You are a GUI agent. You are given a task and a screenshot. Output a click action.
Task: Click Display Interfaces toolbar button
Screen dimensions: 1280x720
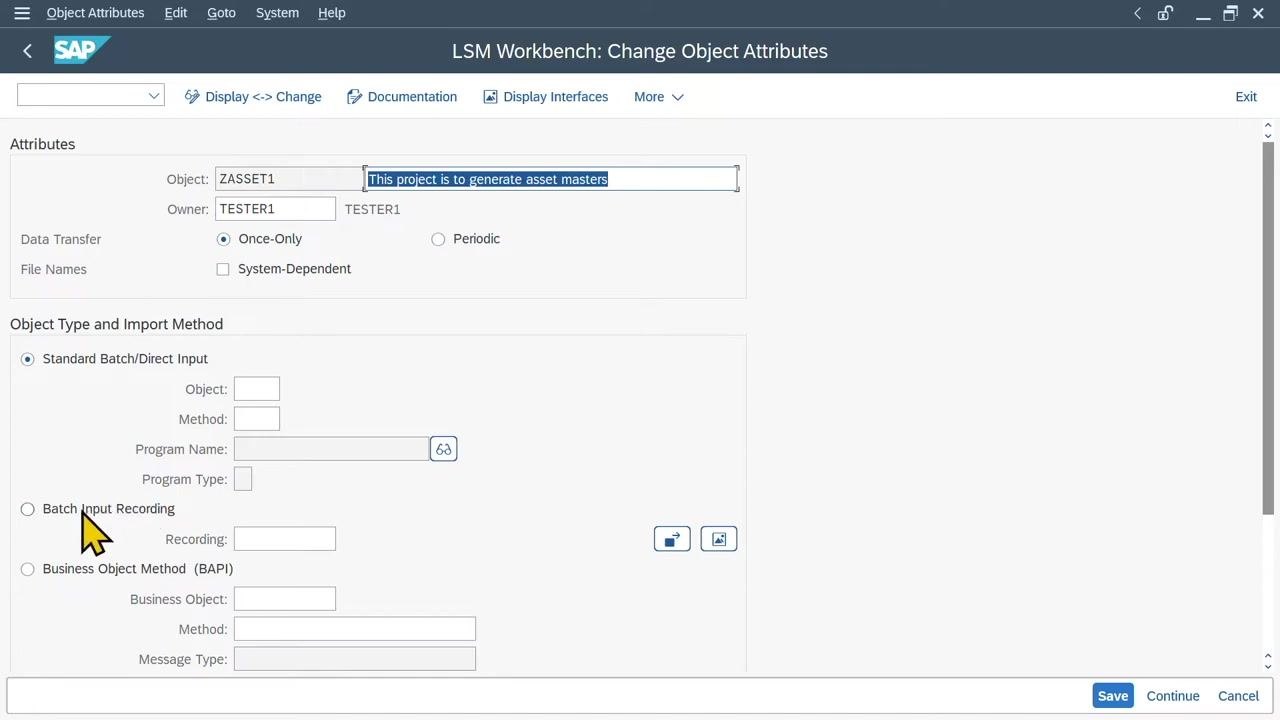(x=545, y=97)
